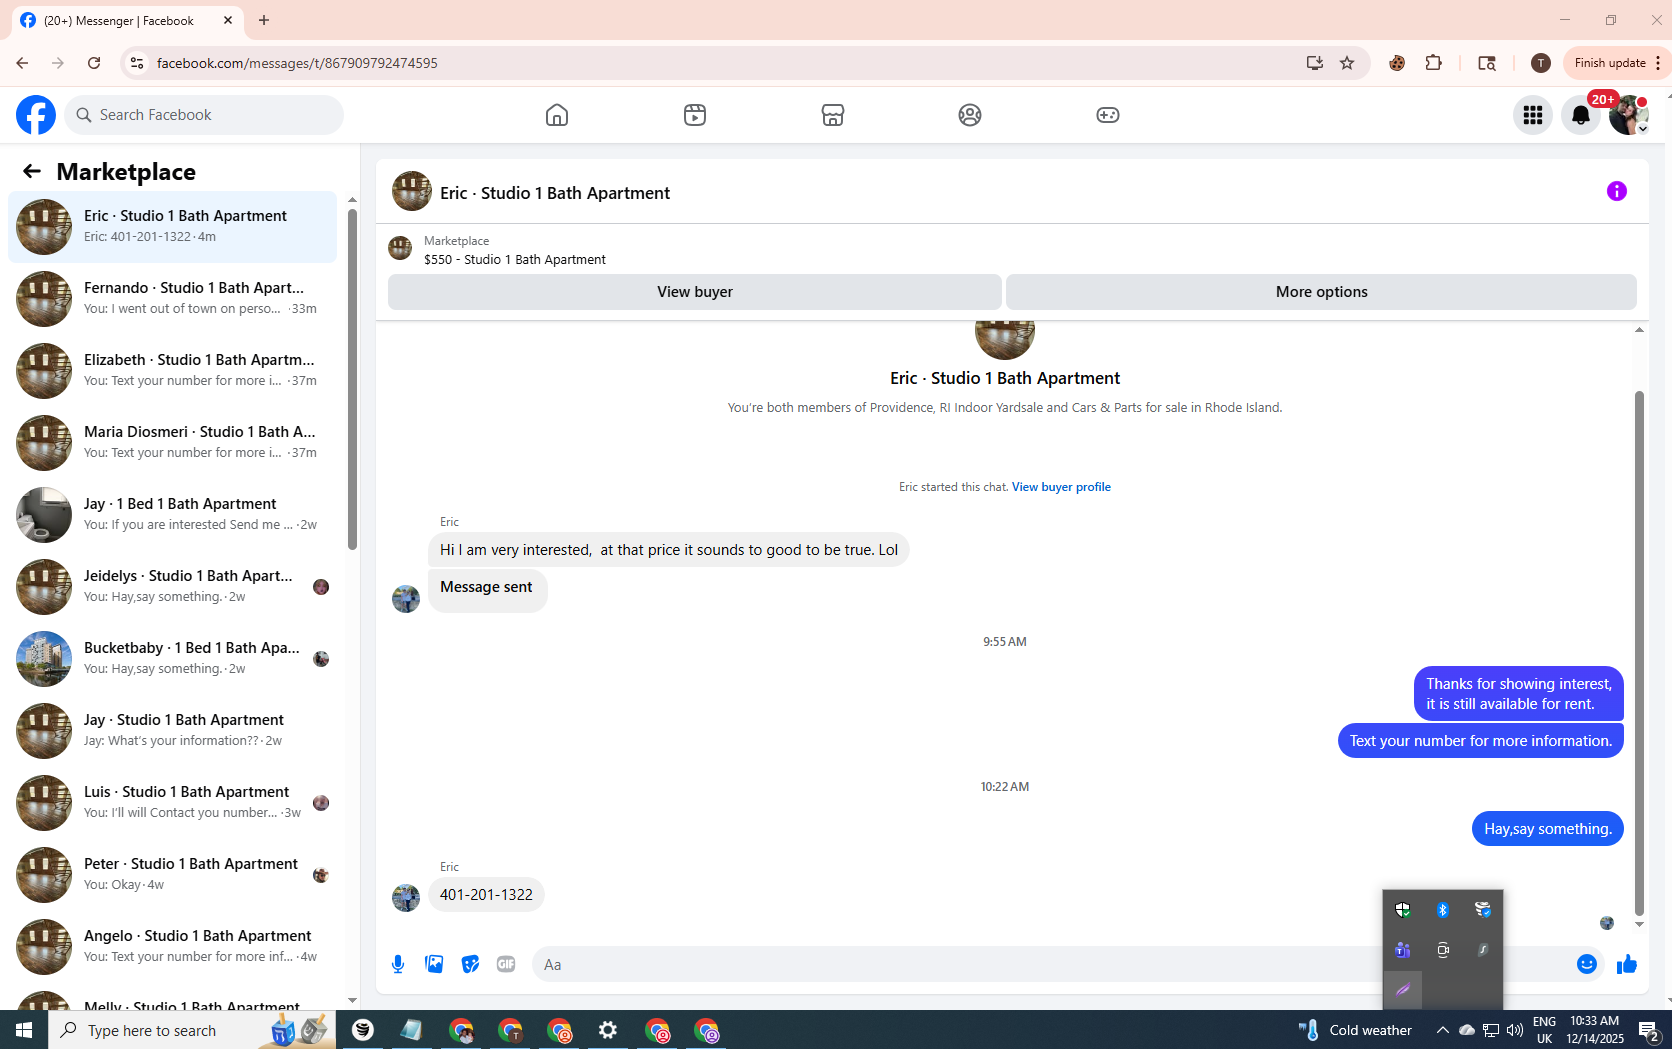The height and width of the screenshot is (1049, 1672).
Task: Open Eric Studio 1 Bath conversation
Action: [x=173, y=227]
